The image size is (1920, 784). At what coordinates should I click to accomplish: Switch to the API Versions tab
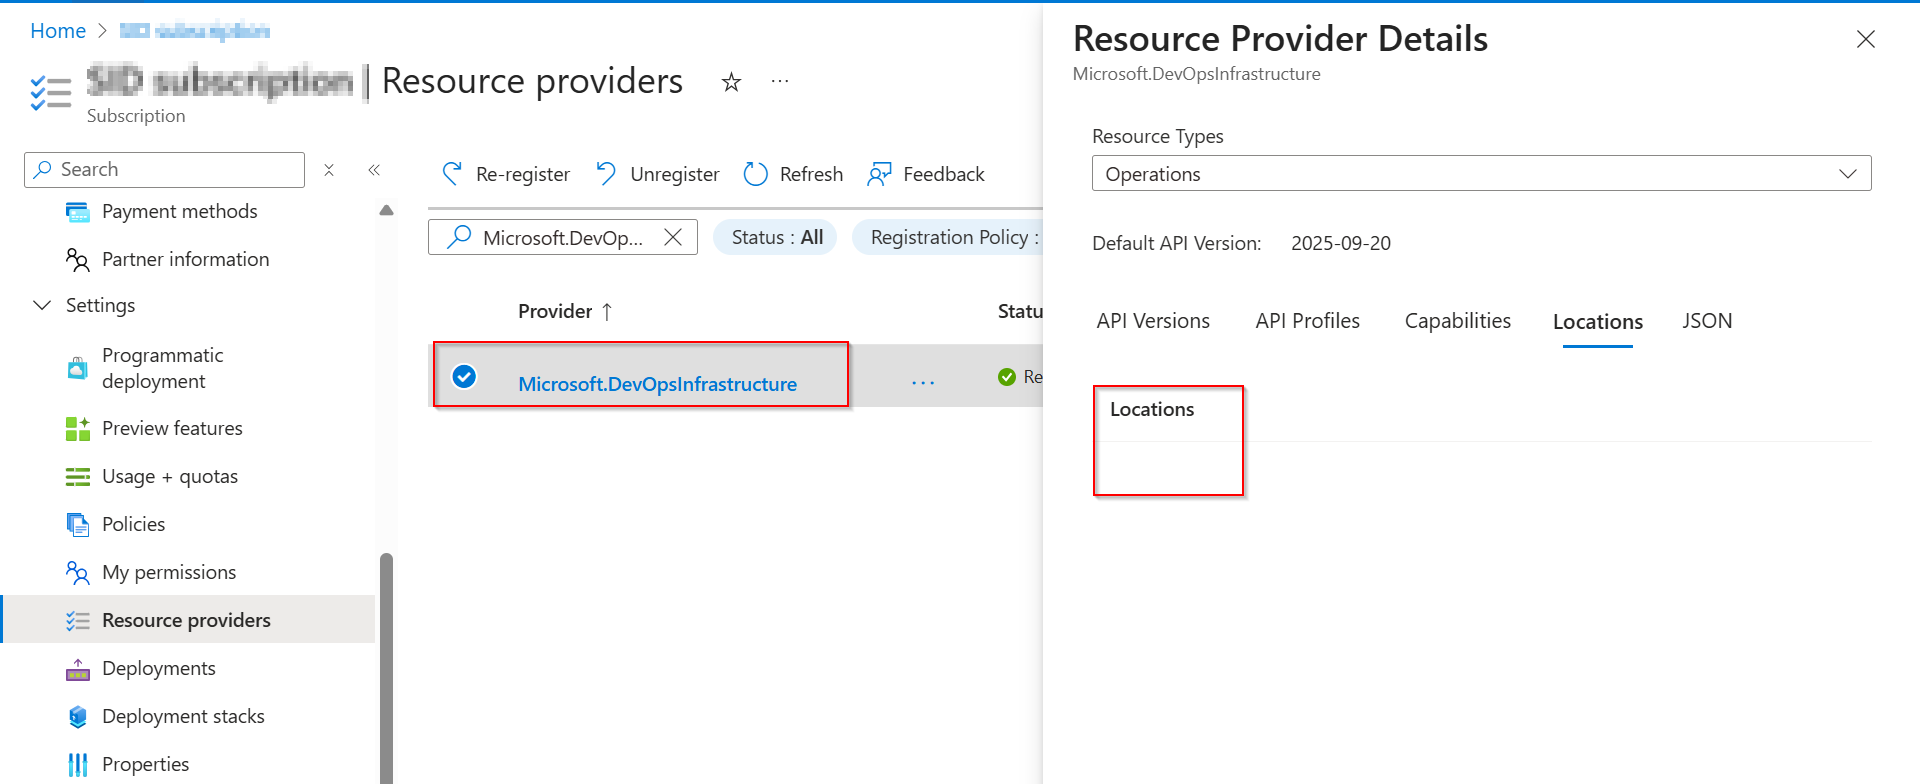point(1153,321)
